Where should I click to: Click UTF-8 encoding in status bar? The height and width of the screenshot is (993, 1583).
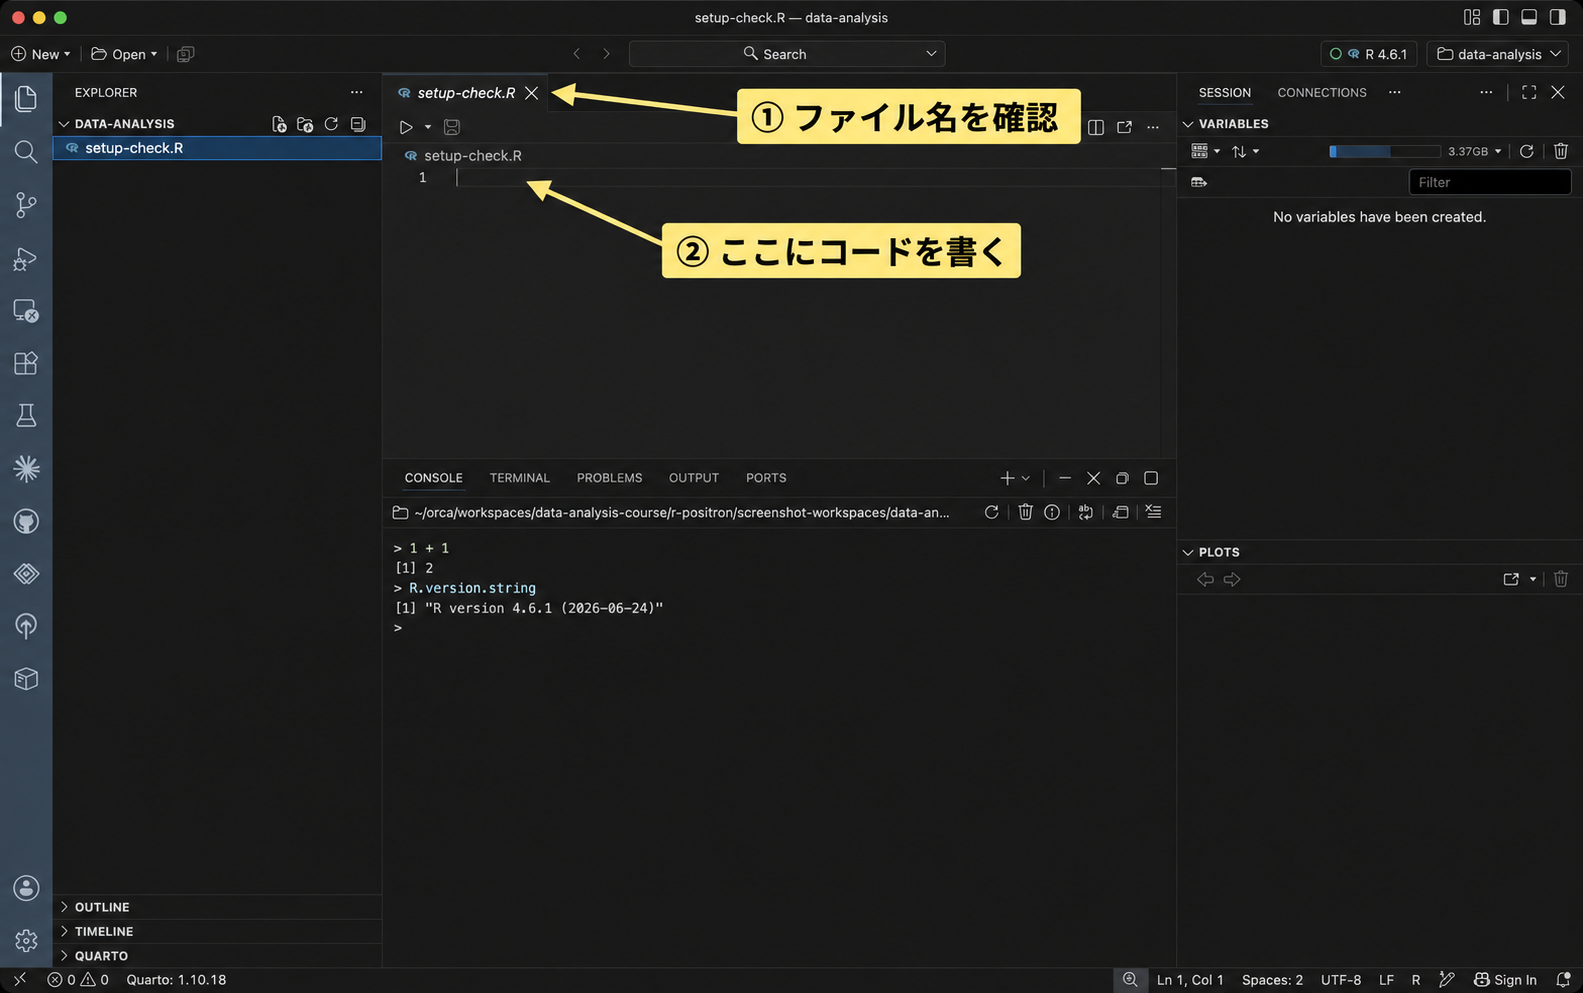(1341, 980)
